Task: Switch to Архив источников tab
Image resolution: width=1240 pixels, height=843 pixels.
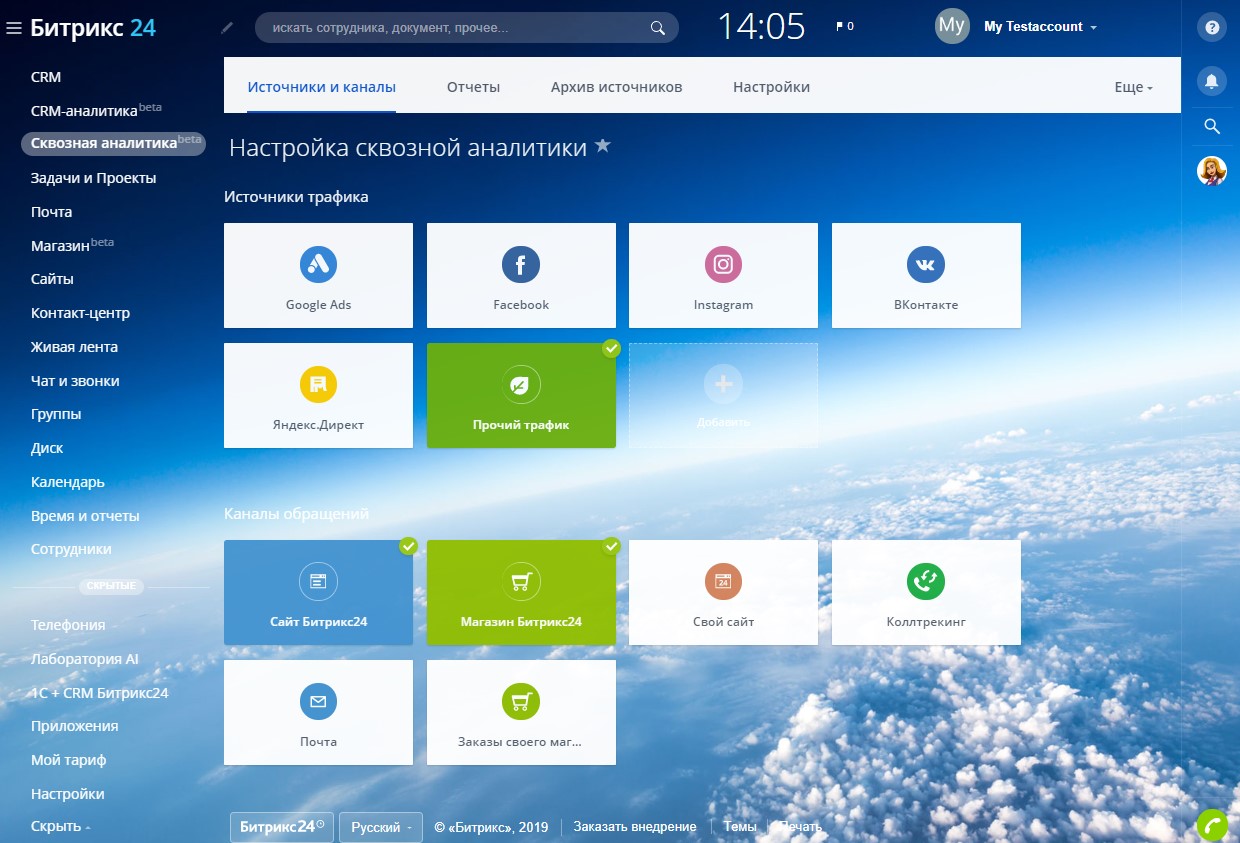Action: pyautogui.click(x=616, y=87)
